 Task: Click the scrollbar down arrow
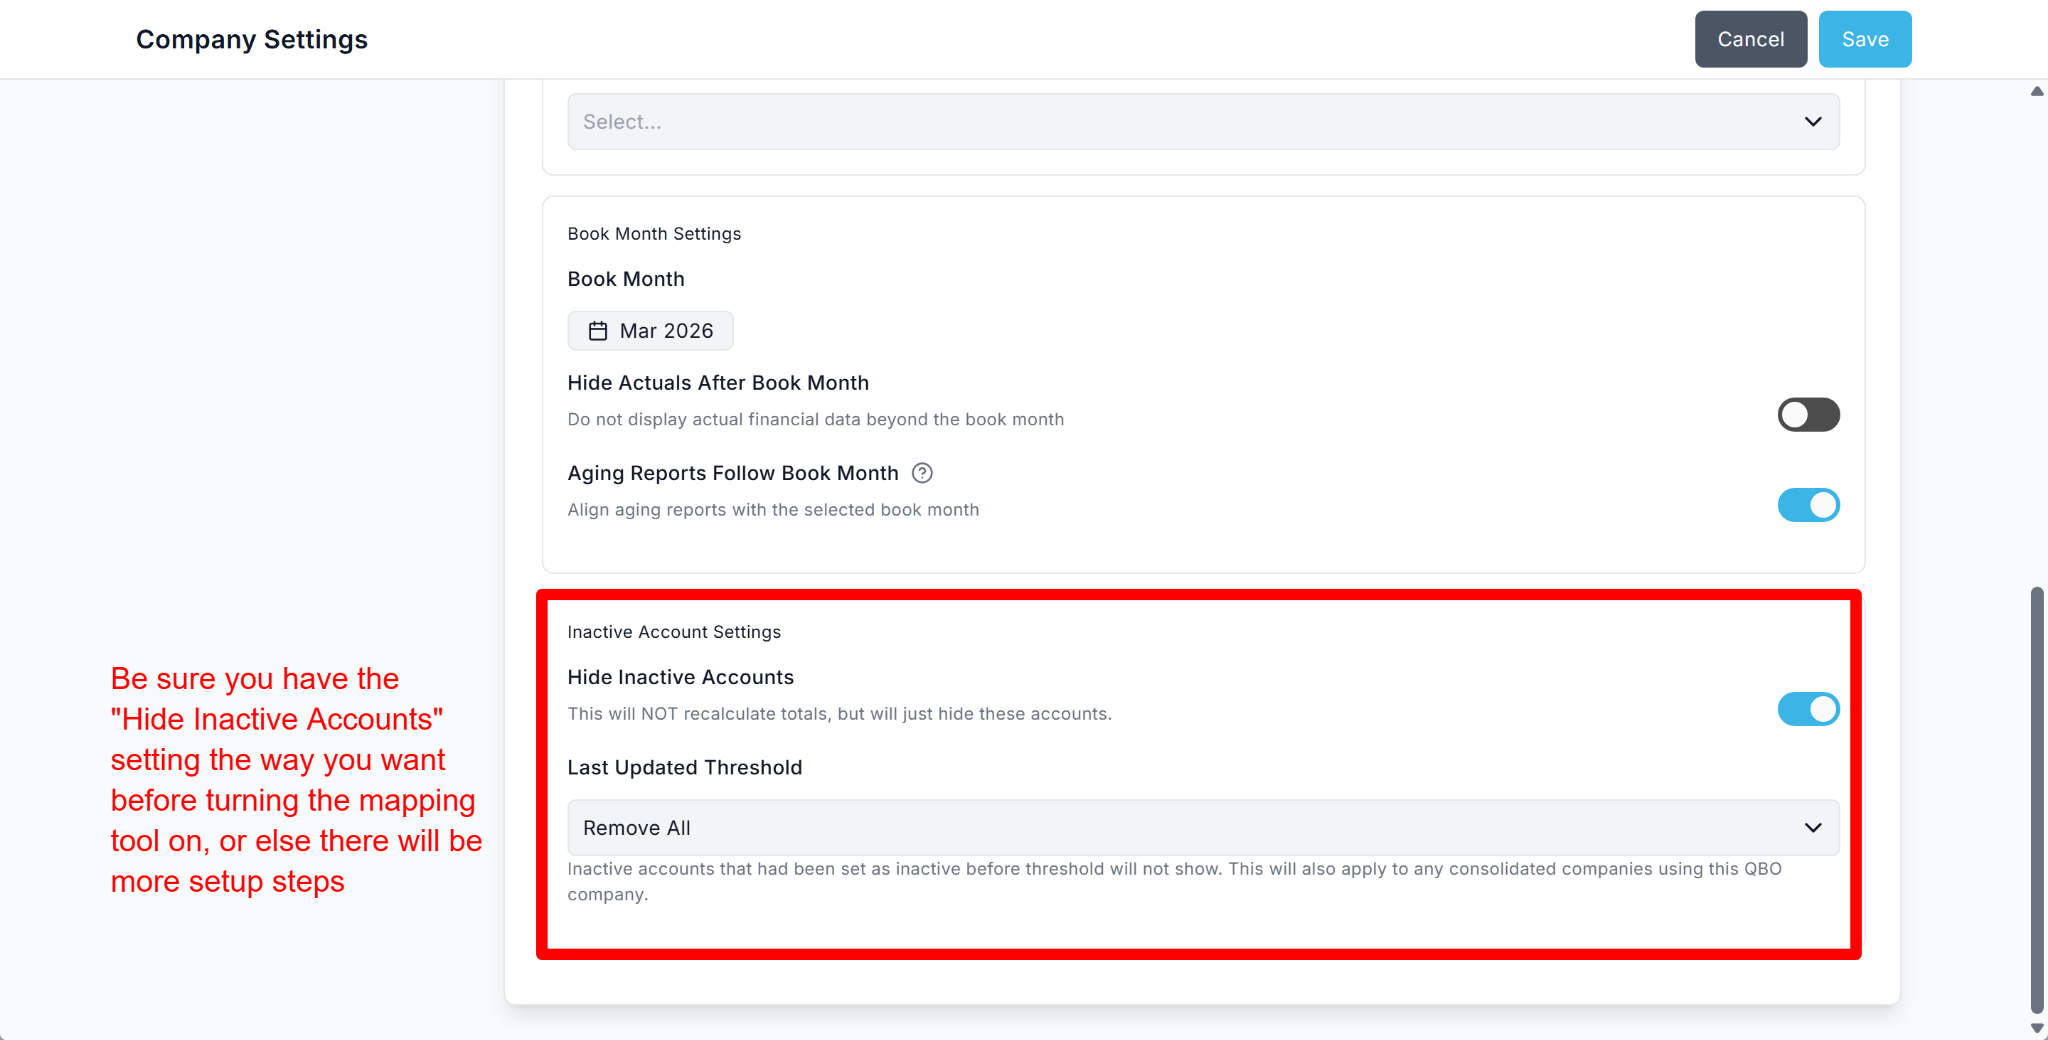pyautogui.click(x=2037, y=1028)
